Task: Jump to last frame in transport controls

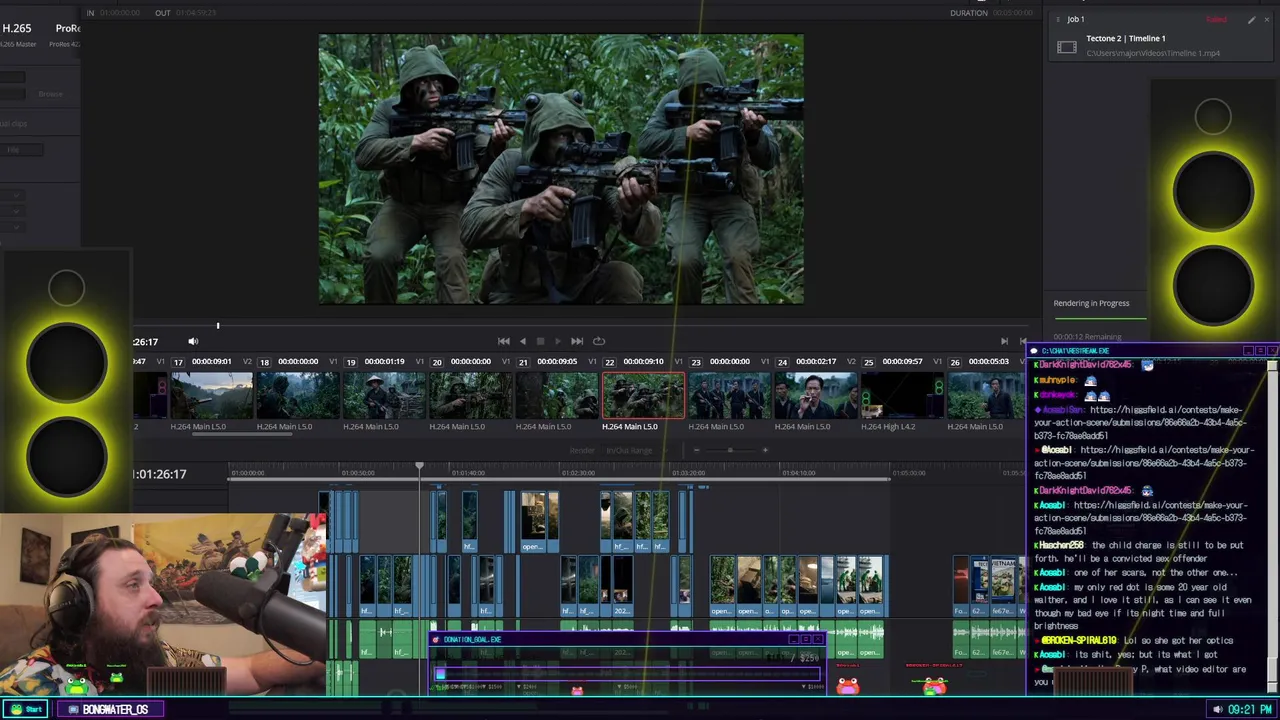Action: 577,341
